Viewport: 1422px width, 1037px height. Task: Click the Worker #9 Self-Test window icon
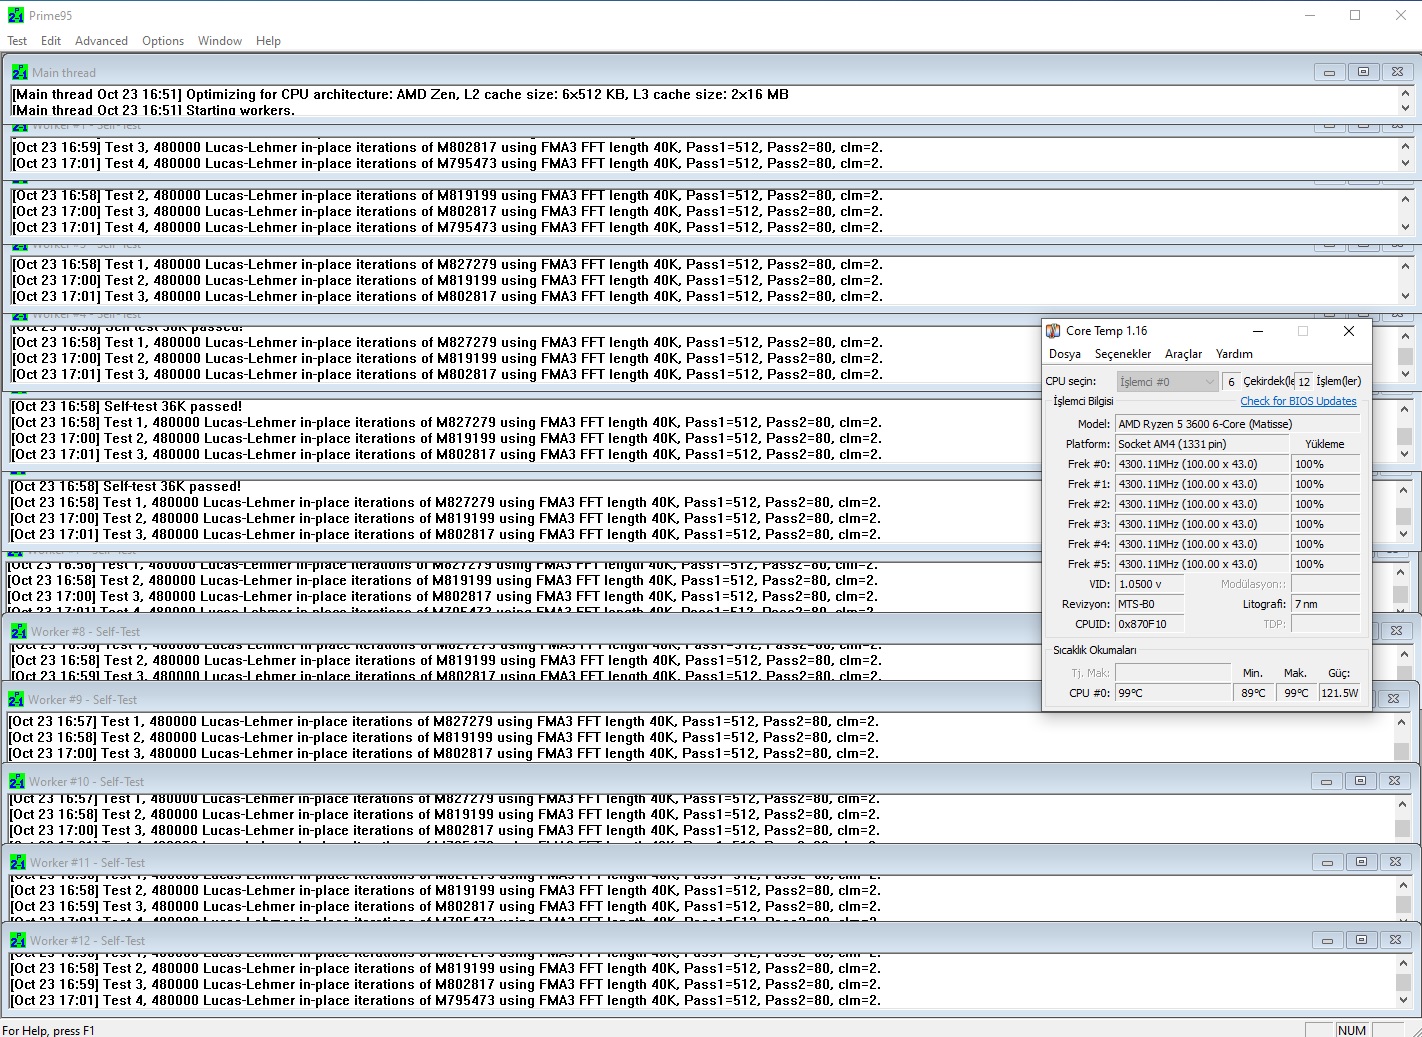(x=17, y=699)
